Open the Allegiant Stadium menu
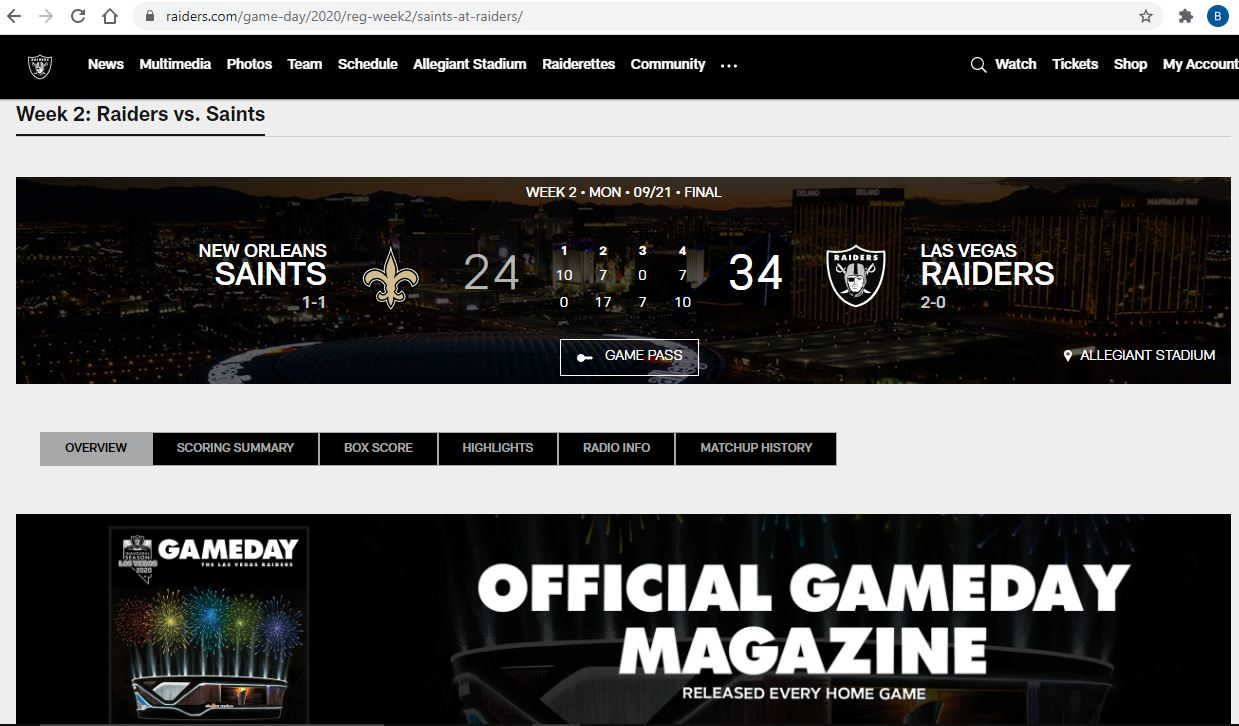 (470, 64)
